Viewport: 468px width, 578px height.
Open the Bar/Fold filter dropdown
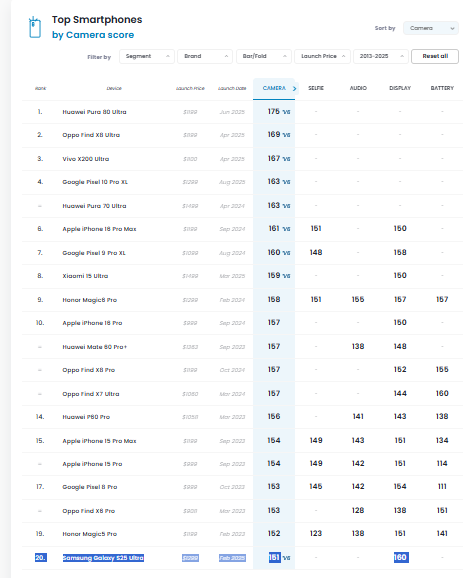pos(263,56)
